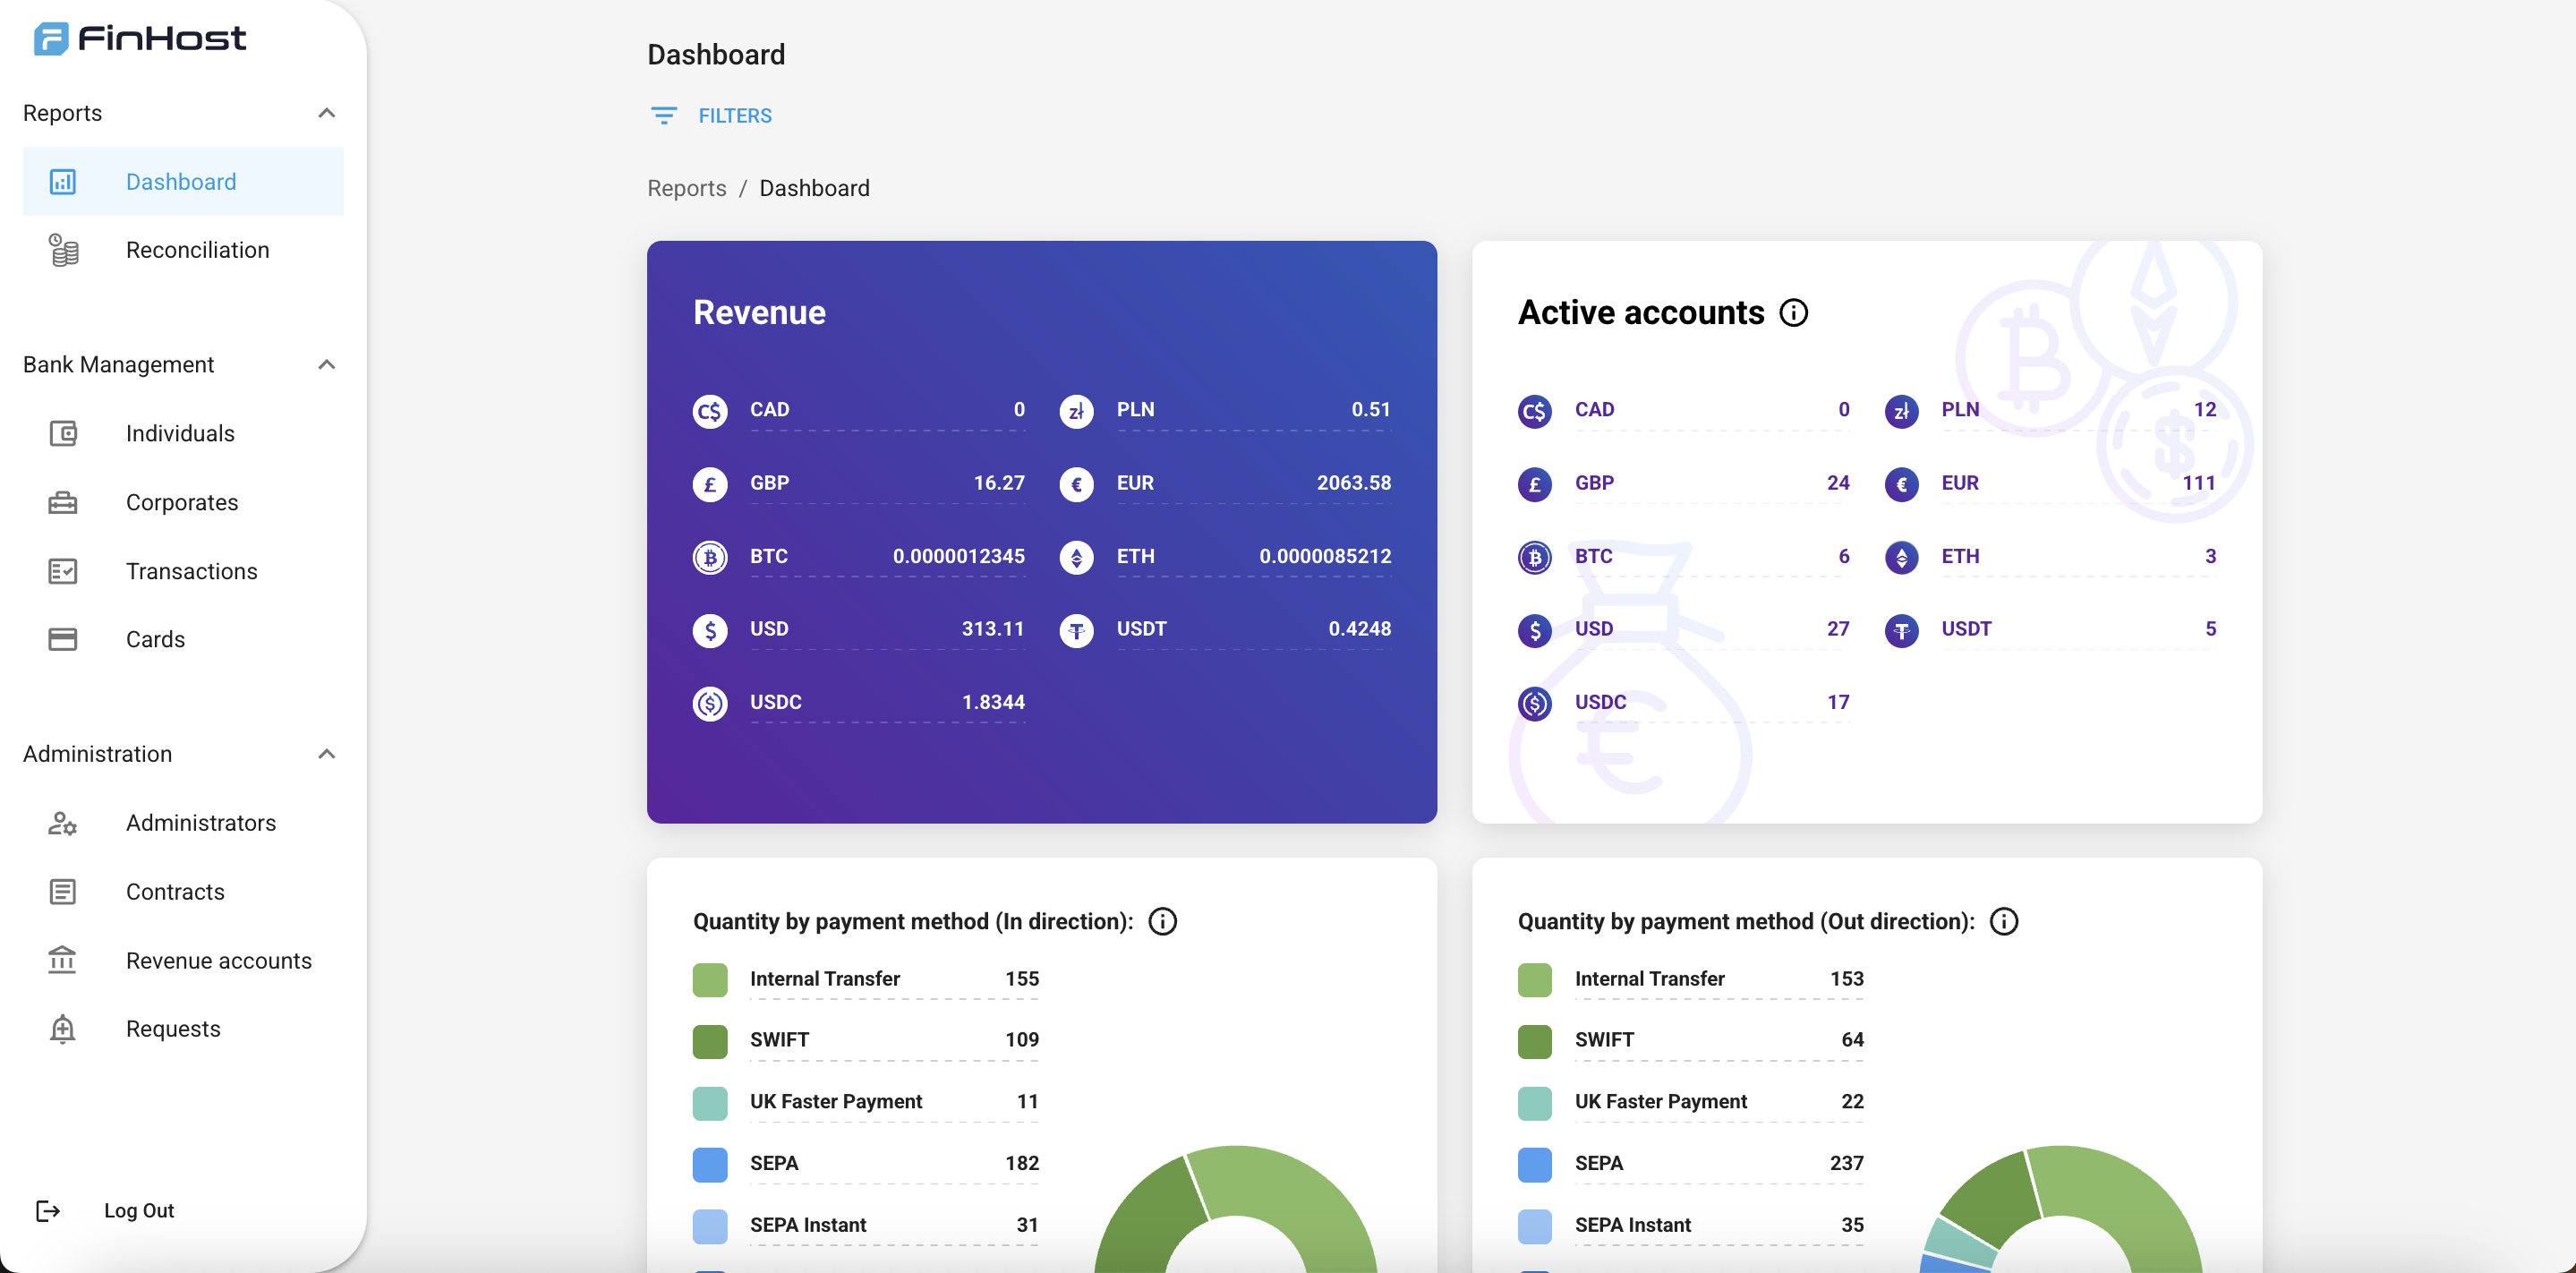
Task: Click the Log Out arrow icon
Action: click(48, 1210)
